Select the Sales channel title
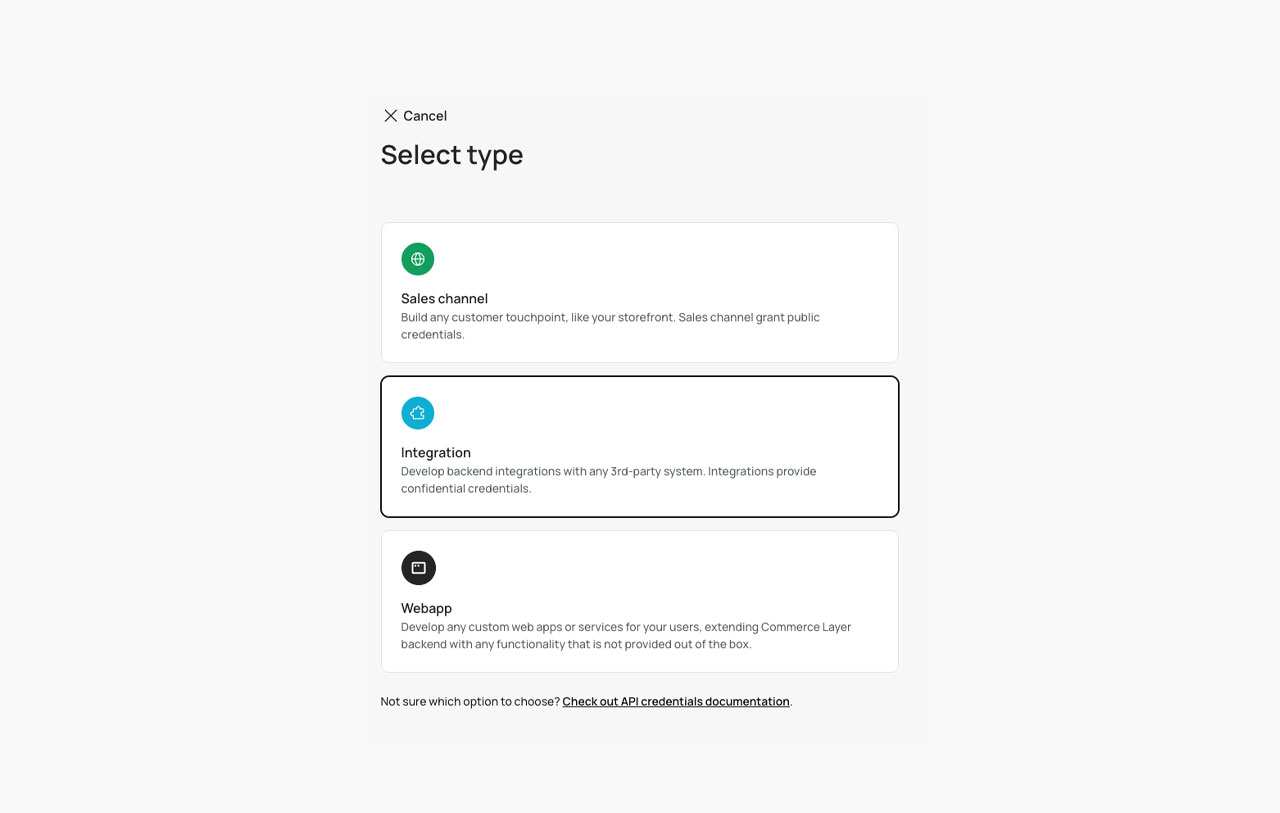Screen dimensions: 1280x813 (444, 298)
